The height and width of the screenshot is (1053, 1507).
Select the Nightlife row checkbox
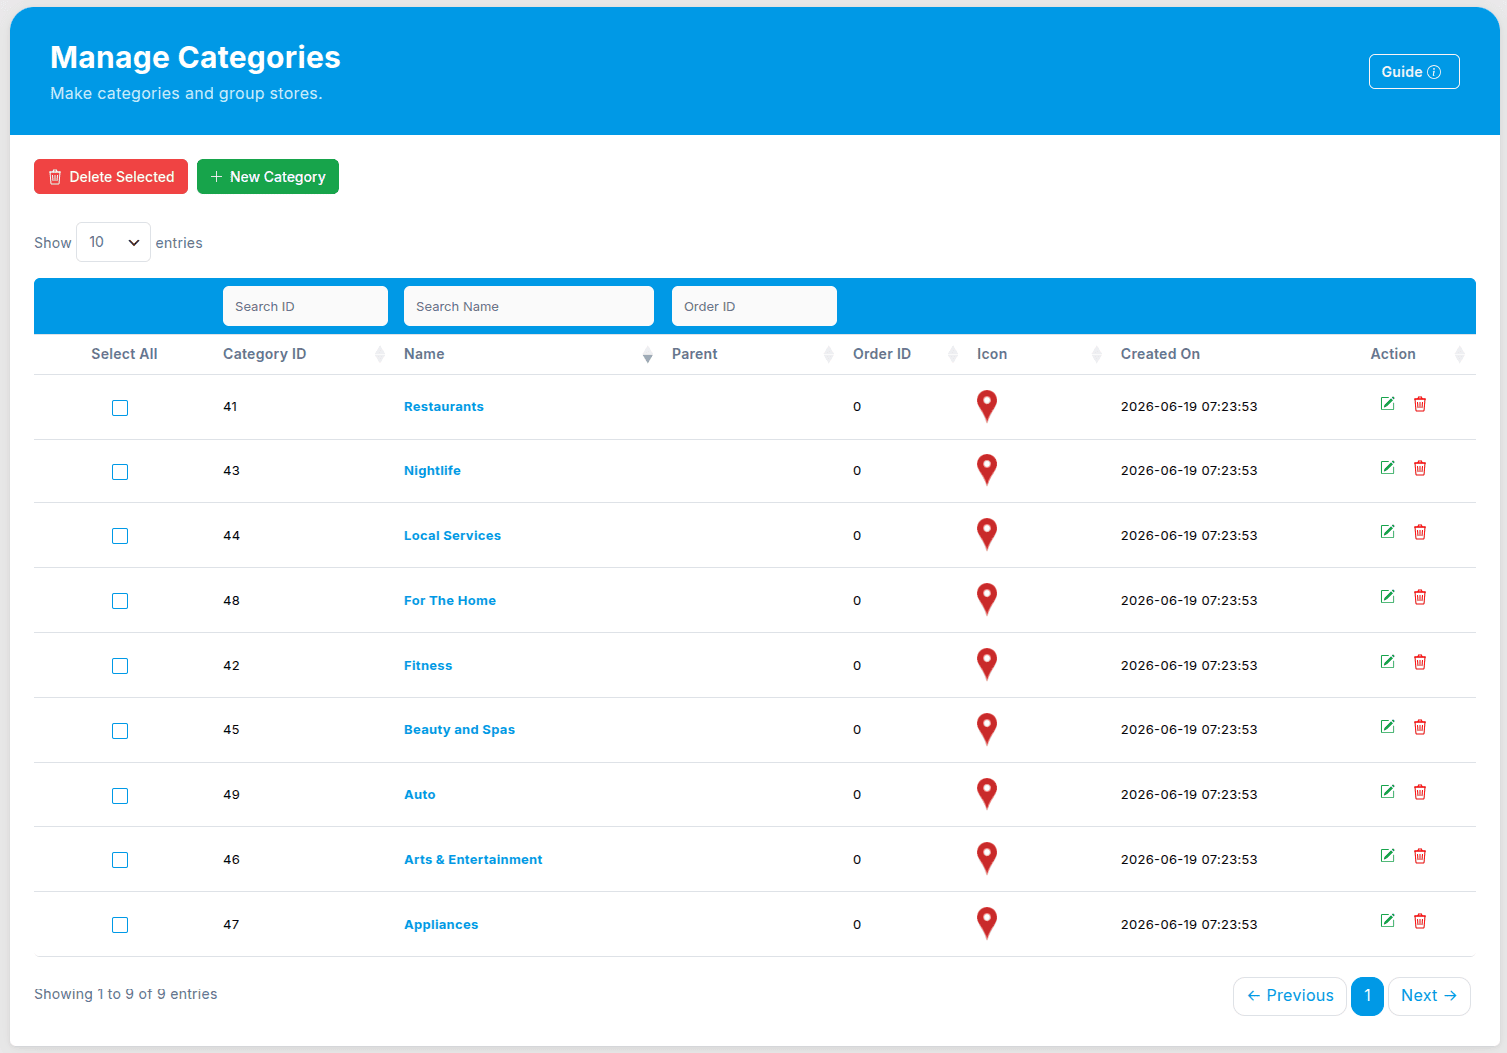[120, 472]
